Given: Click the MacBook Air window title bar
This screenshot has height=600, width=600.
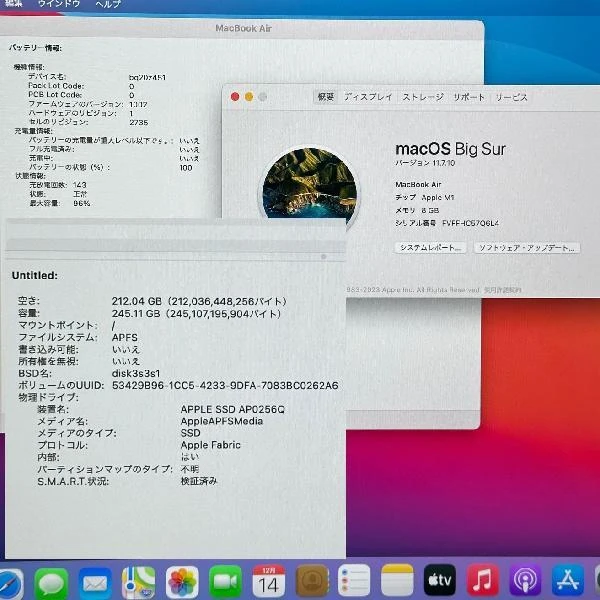Looking at the screenshot, I should coord(243,28).
